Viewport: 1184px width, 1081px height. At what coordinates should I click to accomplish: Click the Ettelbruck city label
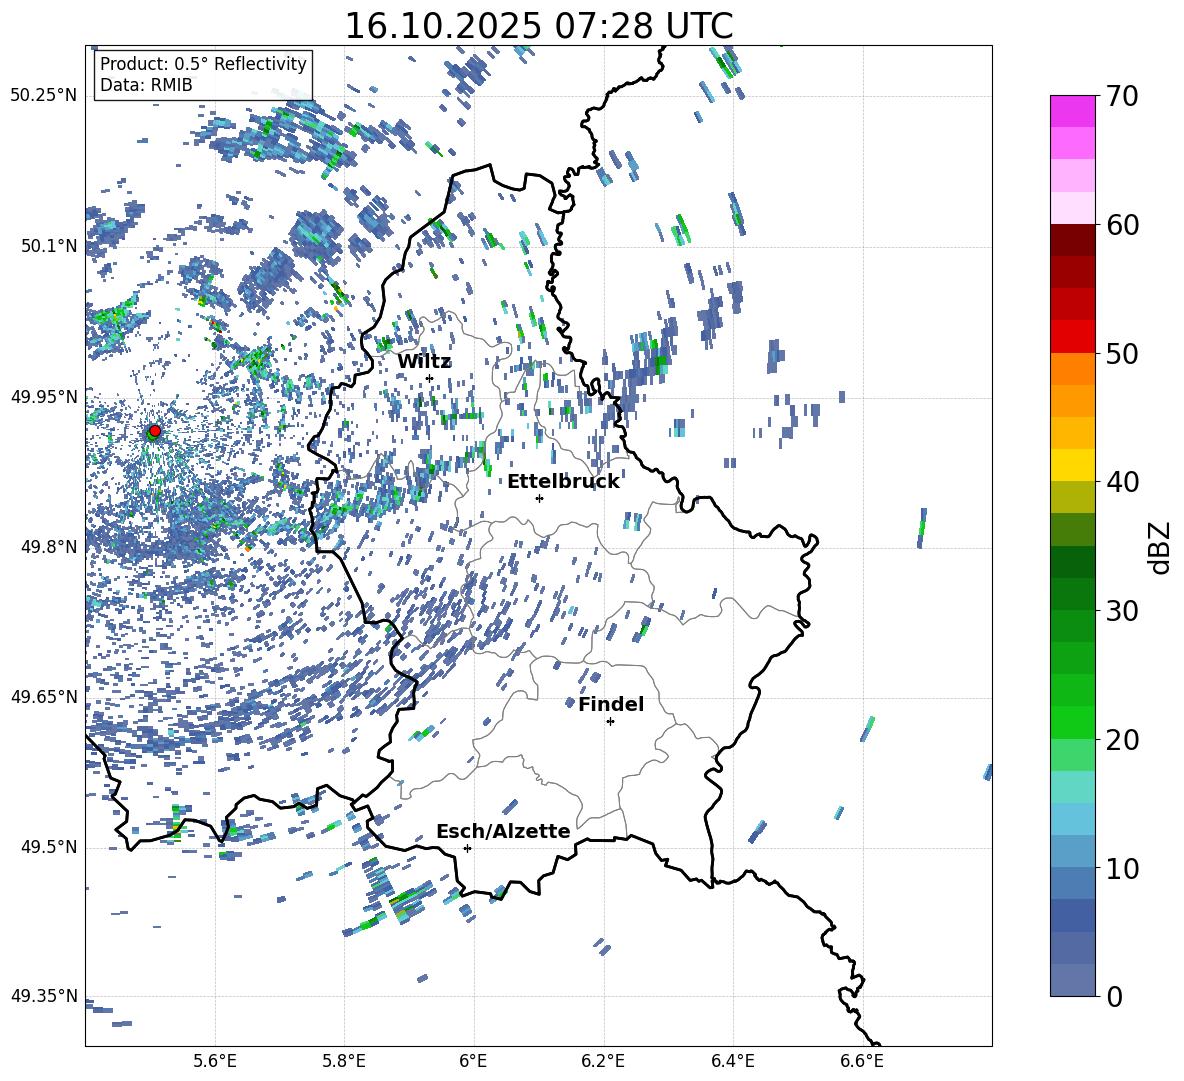563,482
